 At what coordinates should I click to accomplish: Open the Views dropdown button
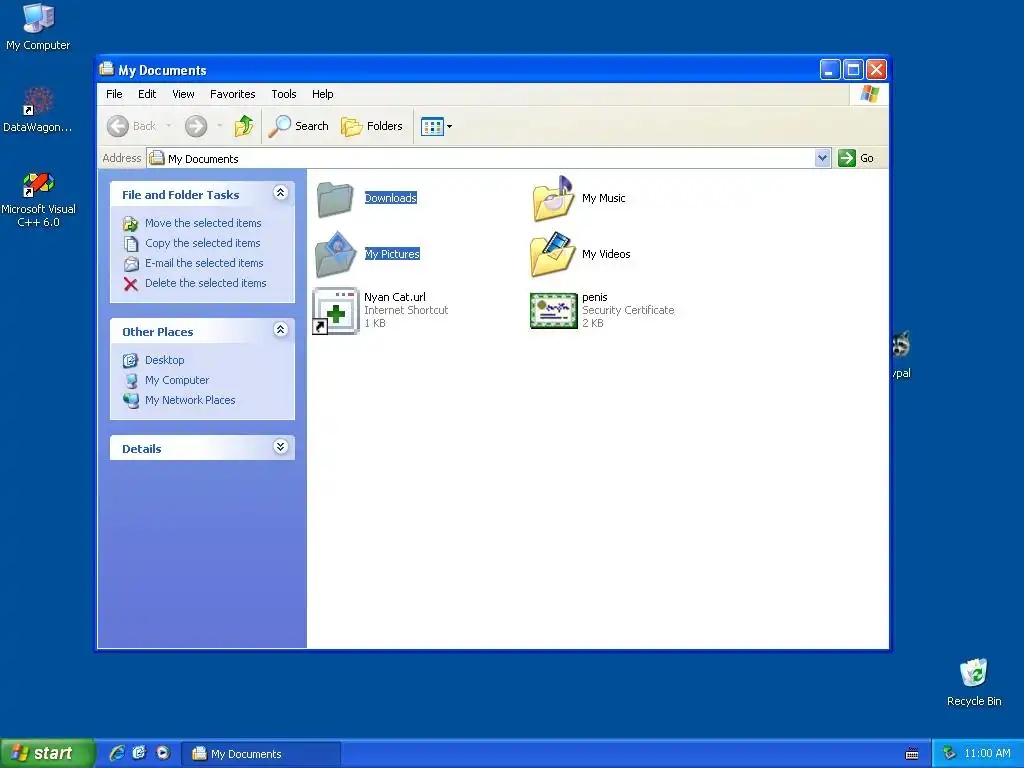click(436, 126)
